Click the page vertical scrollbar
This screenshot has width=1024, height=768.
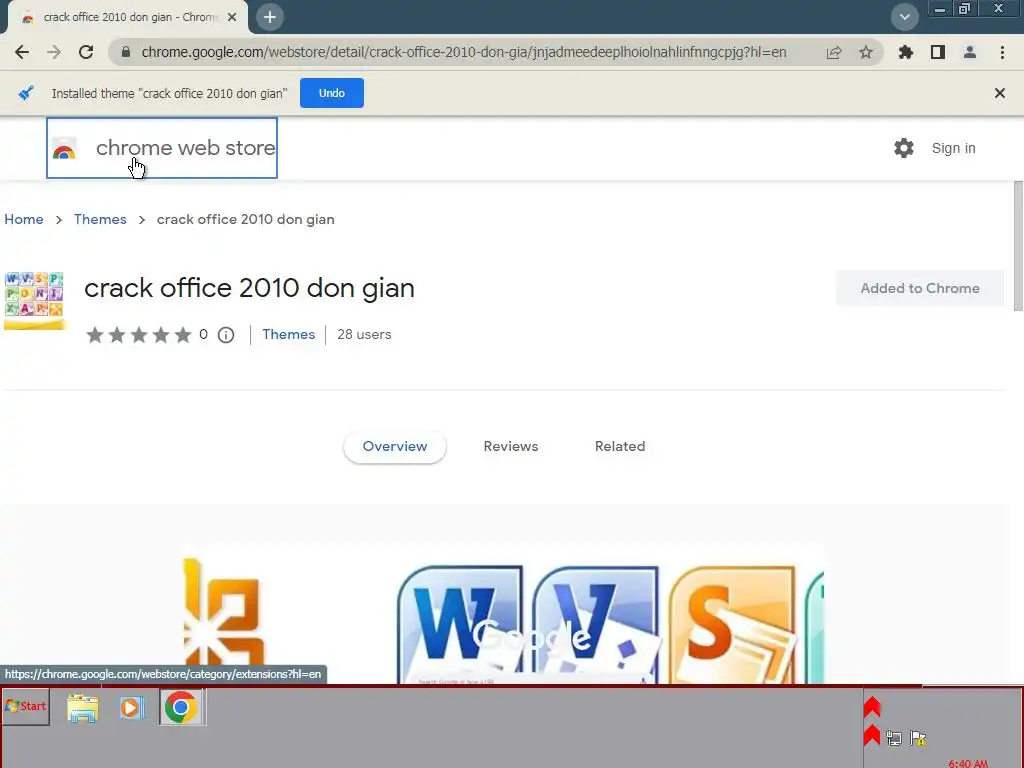pos(1018,247)
